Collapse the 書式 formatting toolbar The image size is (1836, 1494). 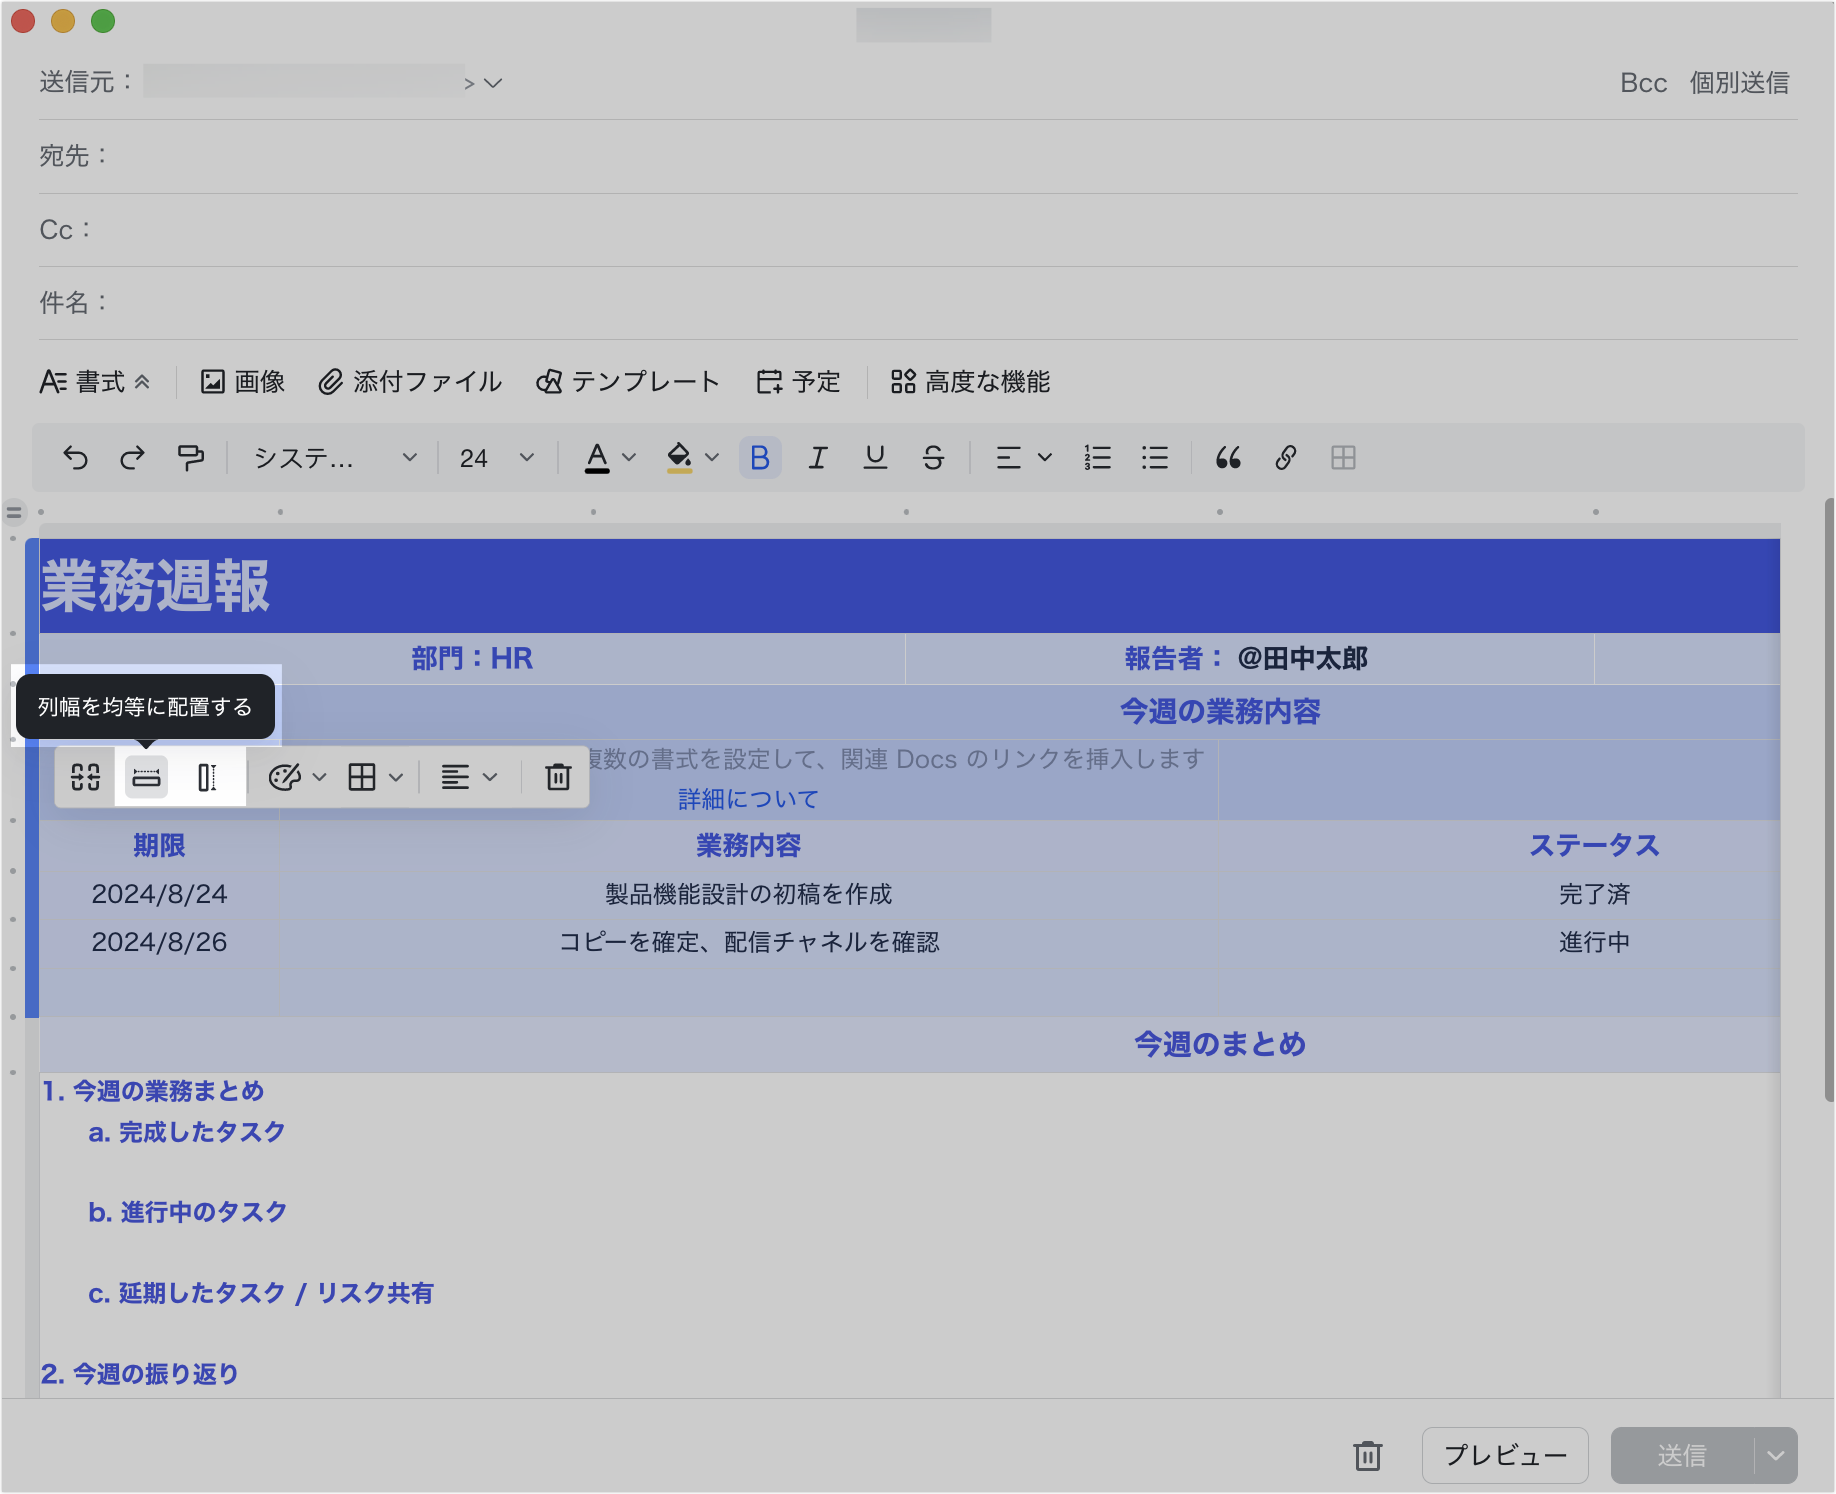tap(94, 382)
